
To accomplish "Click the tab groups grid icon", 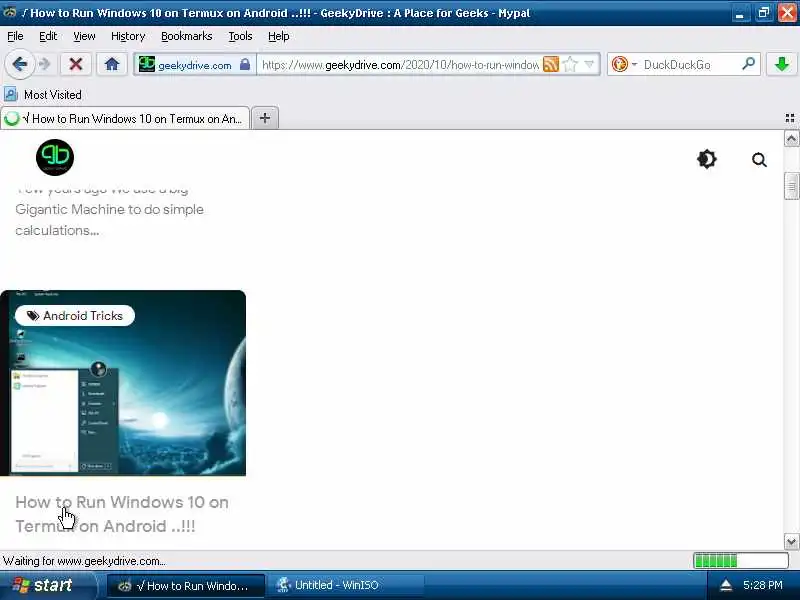I will 790,118.
